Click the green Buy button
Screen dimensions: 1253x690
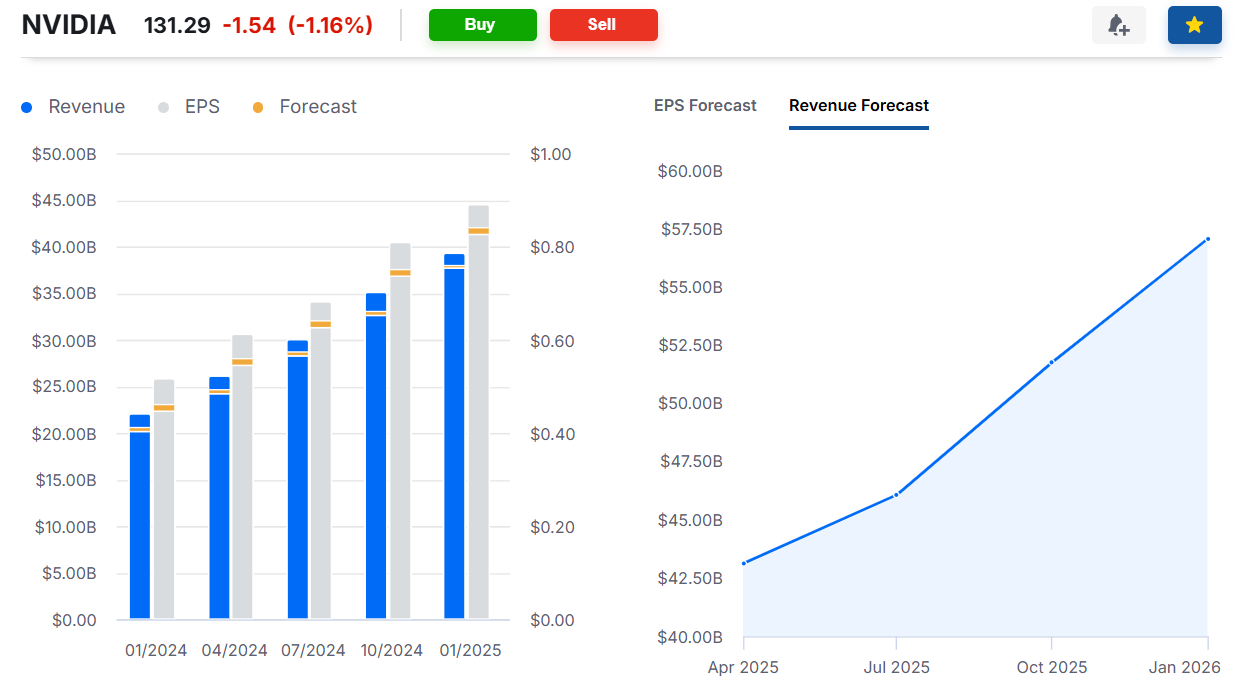483,25
